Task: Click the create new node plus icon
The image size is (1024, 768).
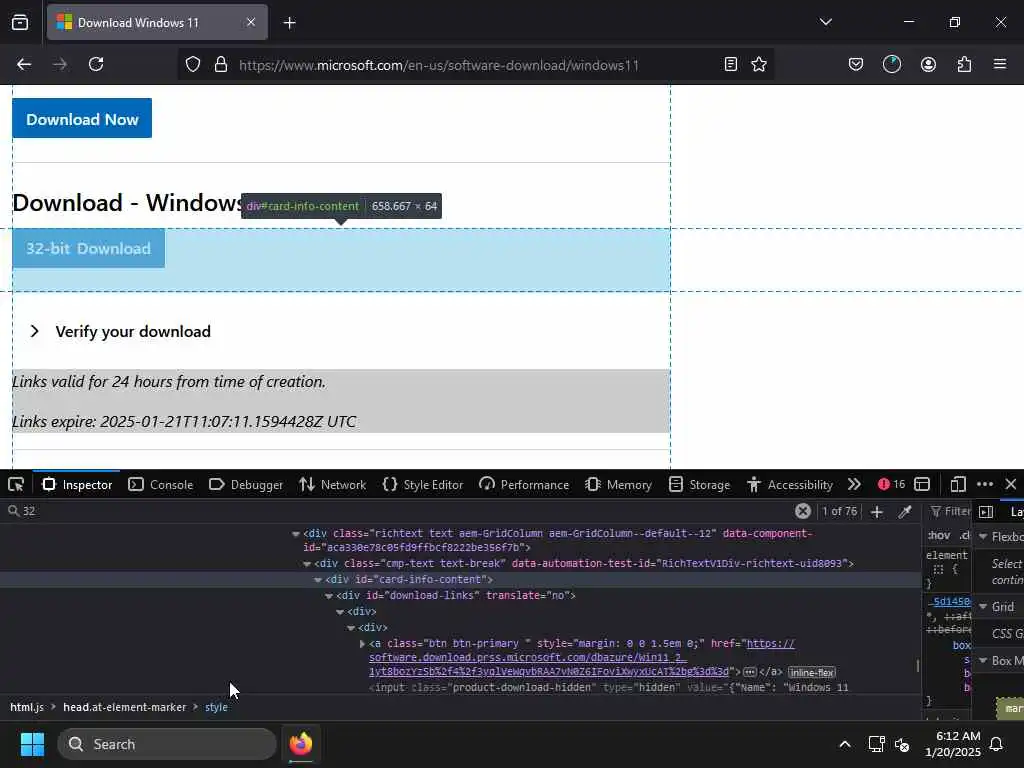Action: 877,512
